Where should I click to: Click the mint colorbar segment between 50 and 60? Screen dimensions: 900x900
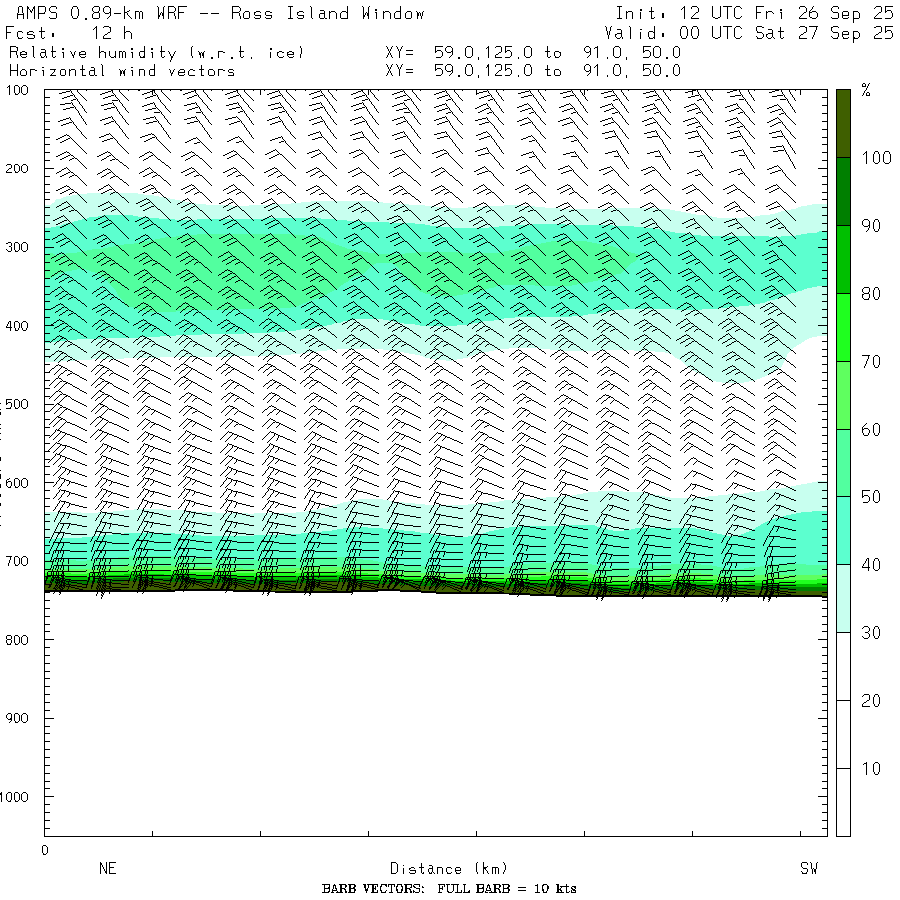843,463
